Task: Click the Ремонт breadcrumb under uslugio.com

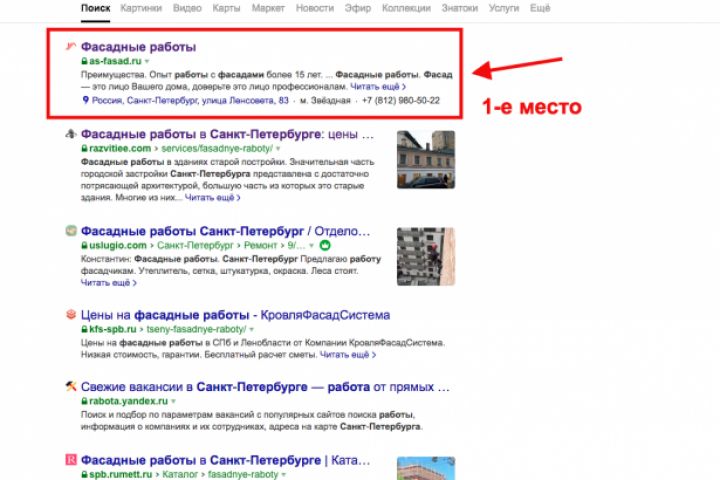Action: (260, 245)
